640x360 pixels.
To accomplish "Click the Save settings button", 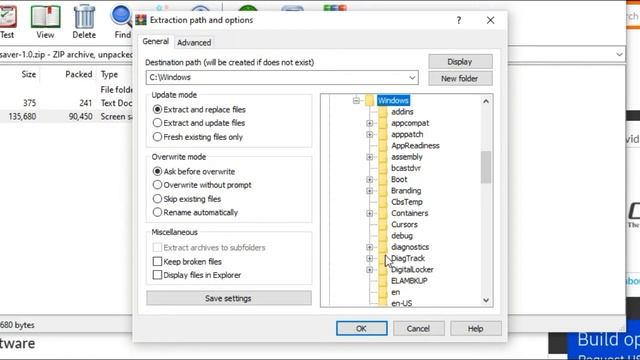I will [x=229, y=298].
